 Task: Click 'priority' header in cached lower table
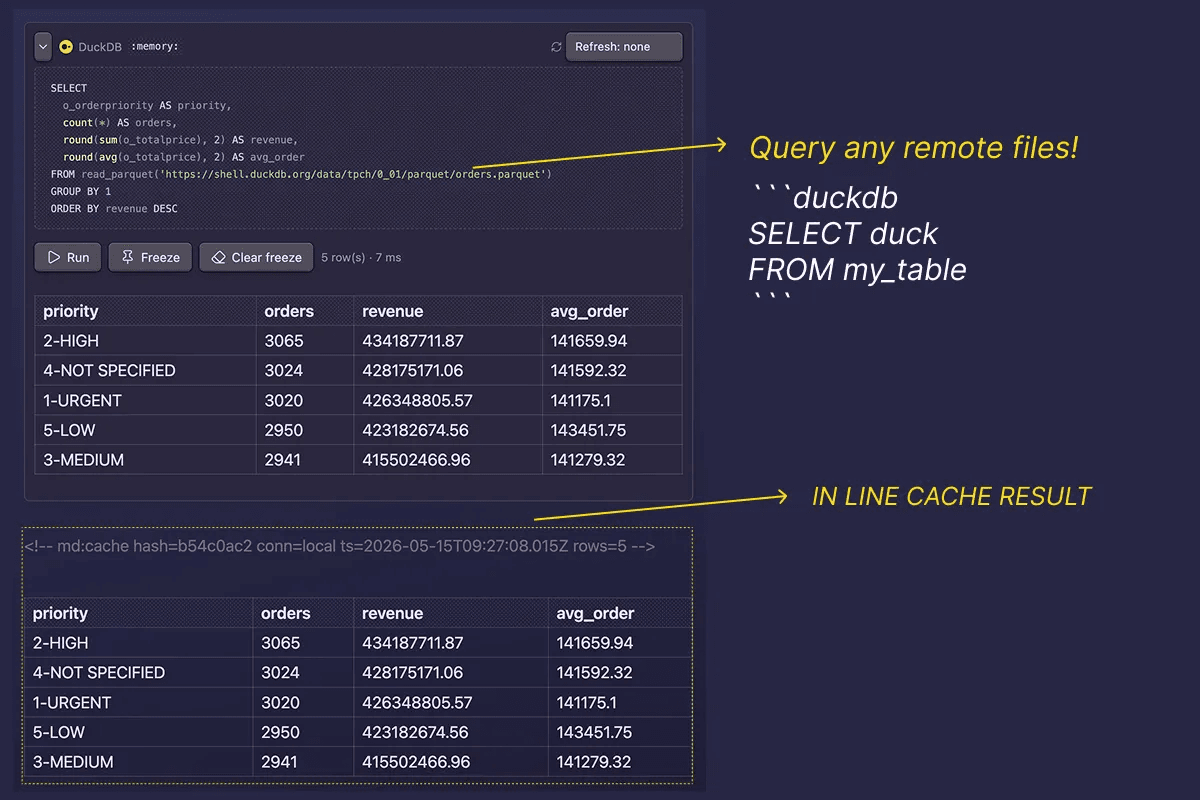tap(60, 613)
